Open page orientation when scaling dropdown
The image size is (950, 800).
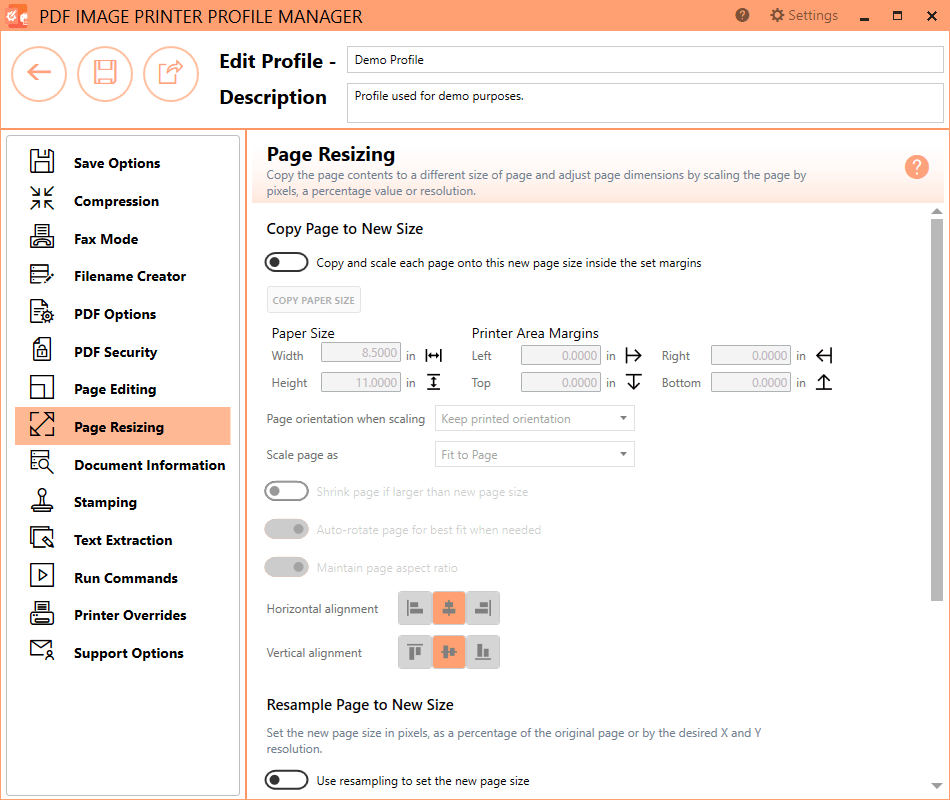(534, 418)
